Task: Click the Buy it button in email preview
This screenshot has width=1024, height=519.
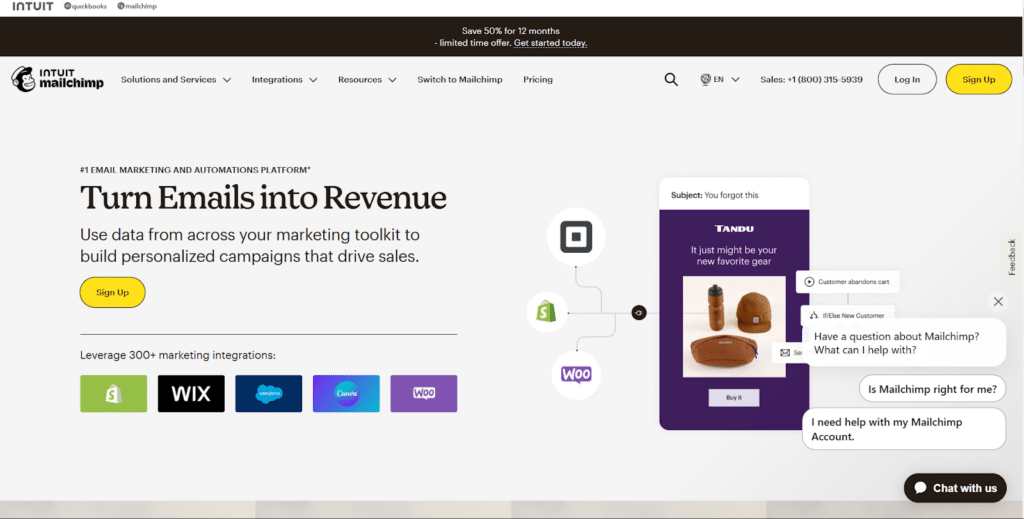Action: (733, 398)
